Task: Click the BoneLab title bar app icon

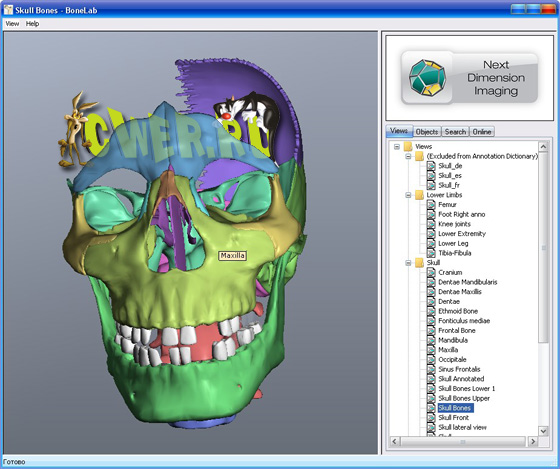Action: pos(9,10)
